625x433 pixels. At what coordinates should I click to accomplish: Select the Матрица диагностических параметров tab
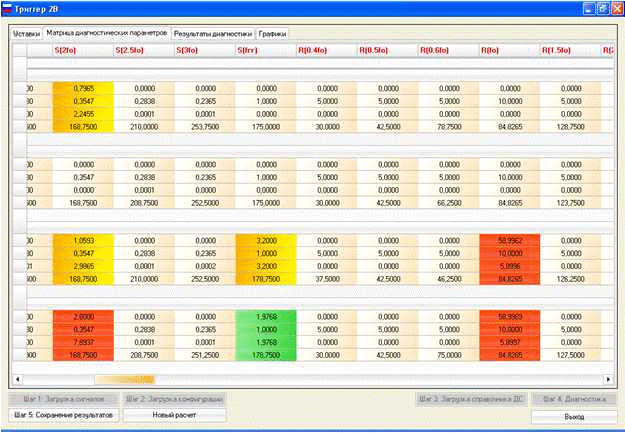[107, 33]
